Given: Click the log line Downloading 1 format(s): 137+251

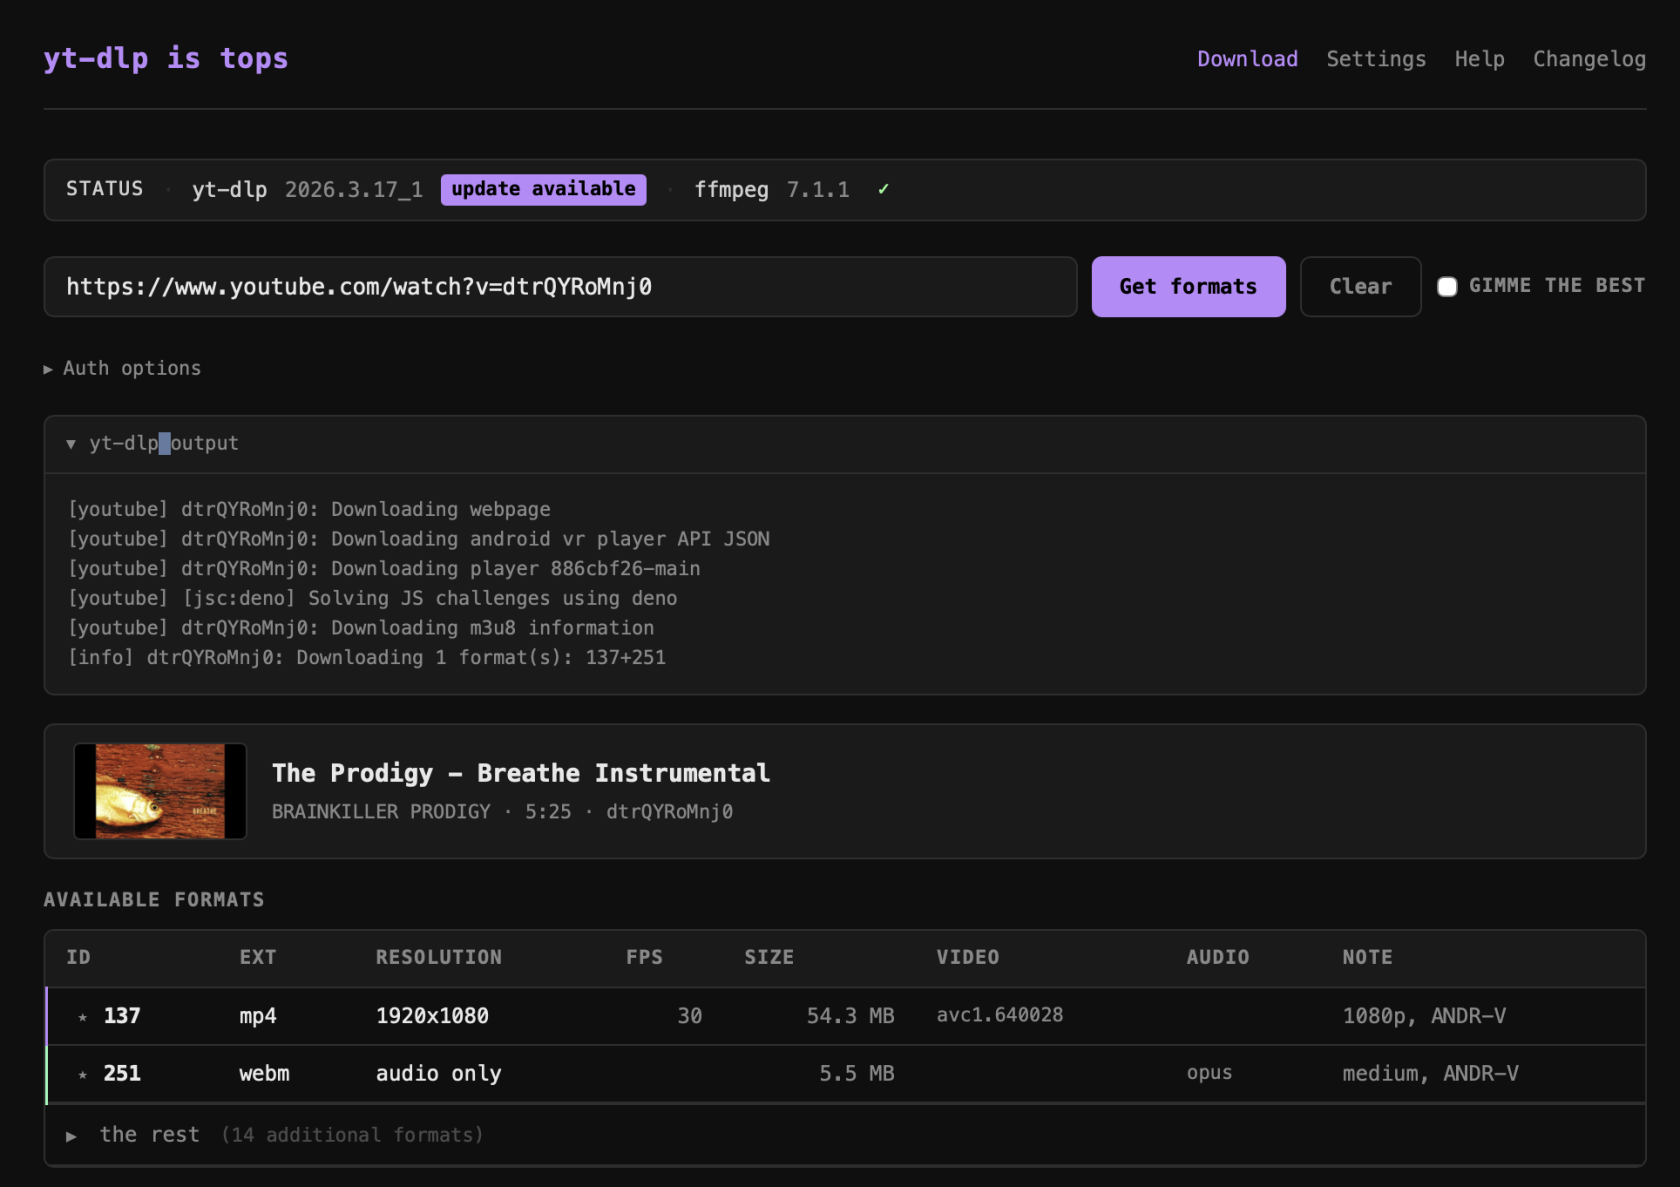Looking at the screenshot, I should click(x=366, y=658).
